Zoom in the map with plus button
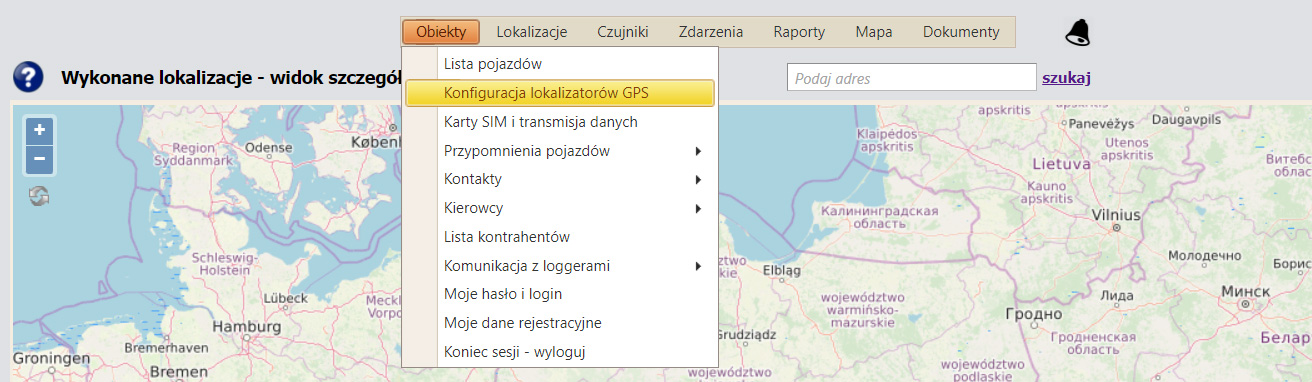Screen dimensions: 1312x382 (39, 130)
